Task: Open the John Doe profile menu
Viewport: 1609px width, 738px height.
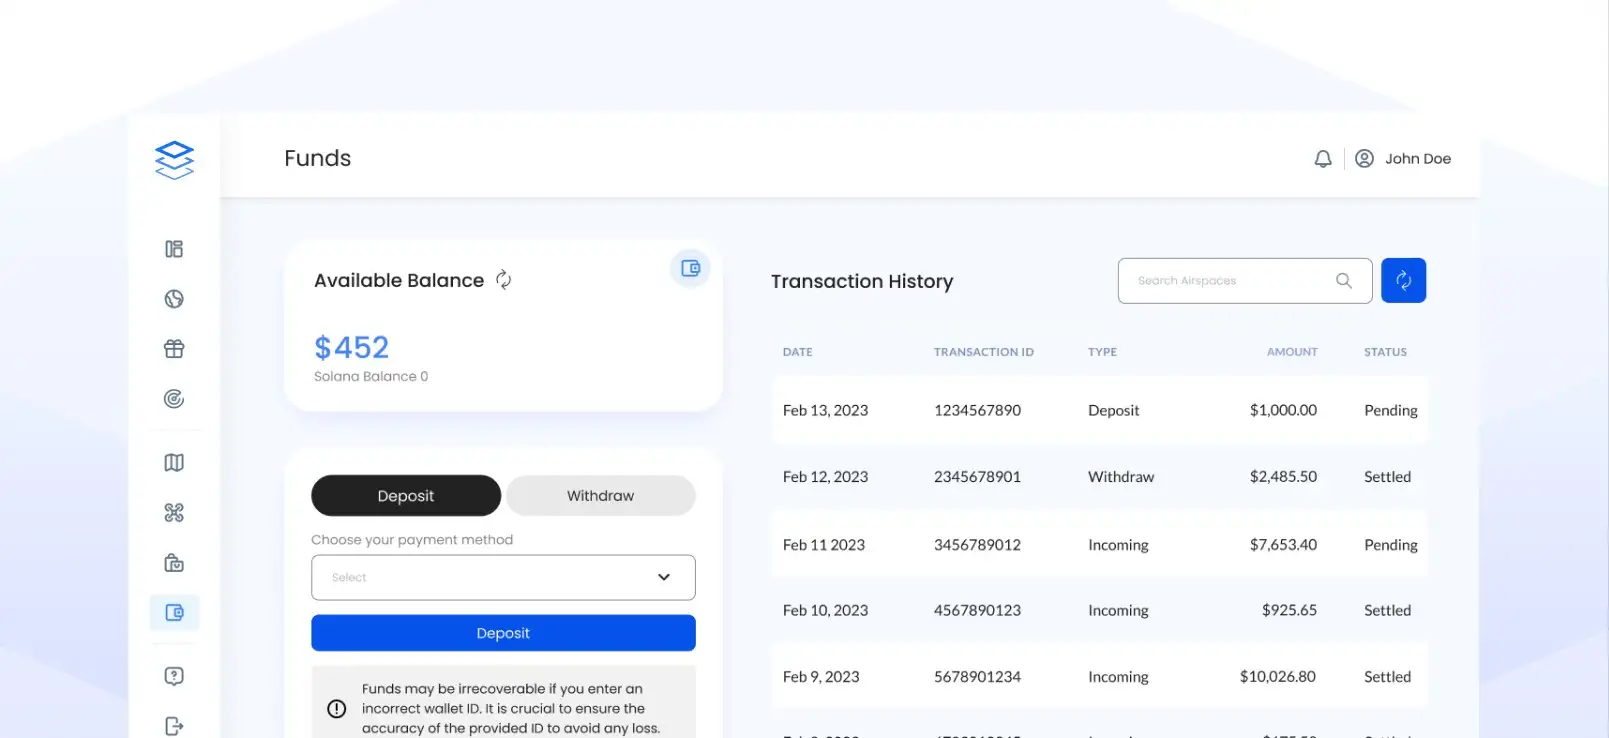Action: (x=1403, y=159)
